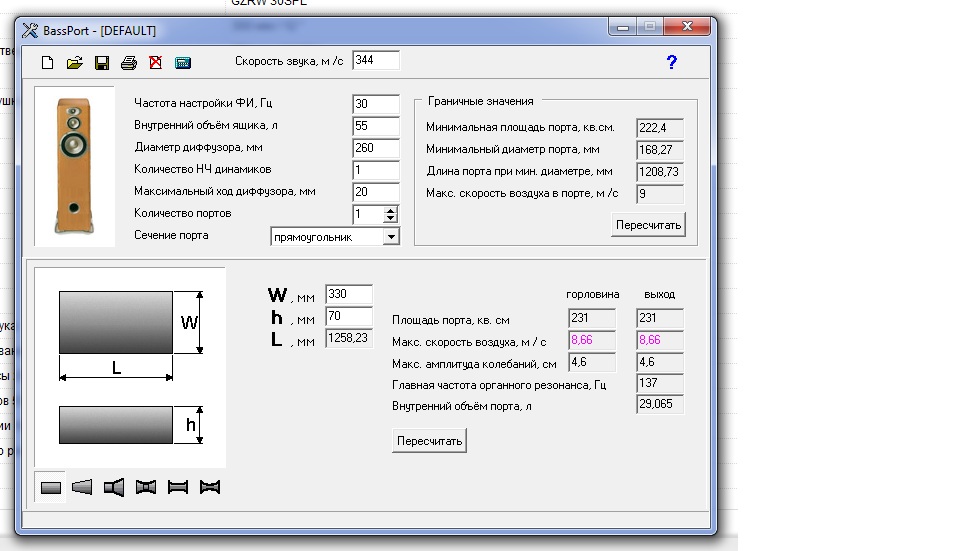
Task: Click the red crossed delete icon in toolbar
Action: click(156, 62)
